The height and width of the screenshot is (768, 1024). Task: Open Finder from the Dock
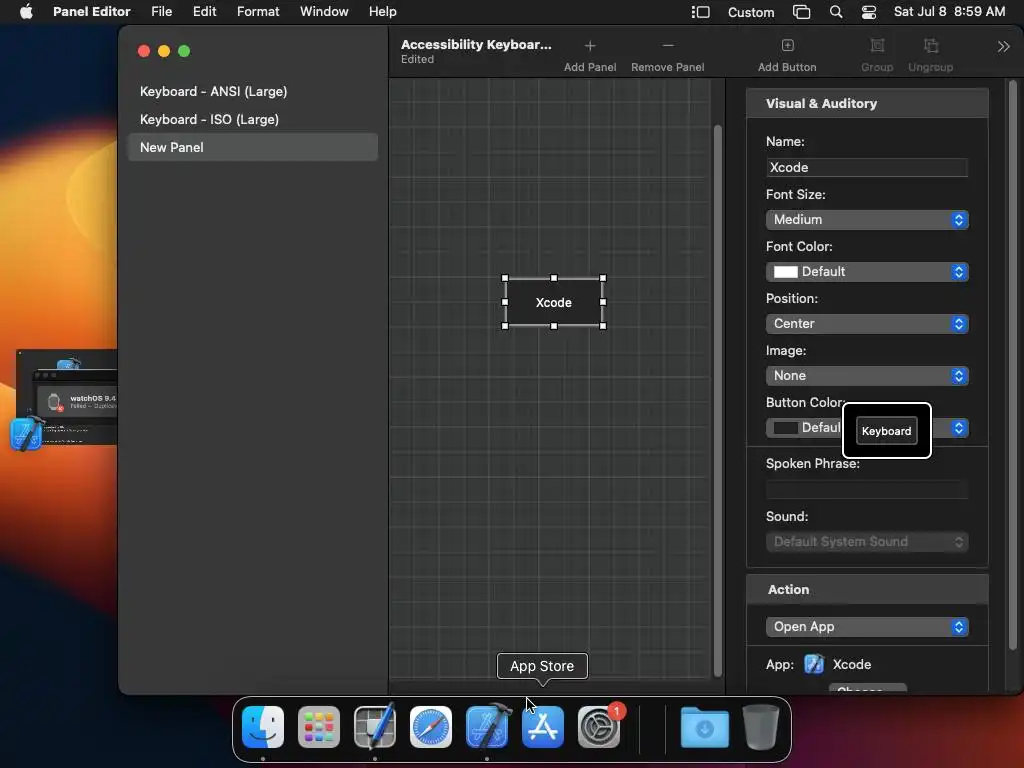[263, 727]
